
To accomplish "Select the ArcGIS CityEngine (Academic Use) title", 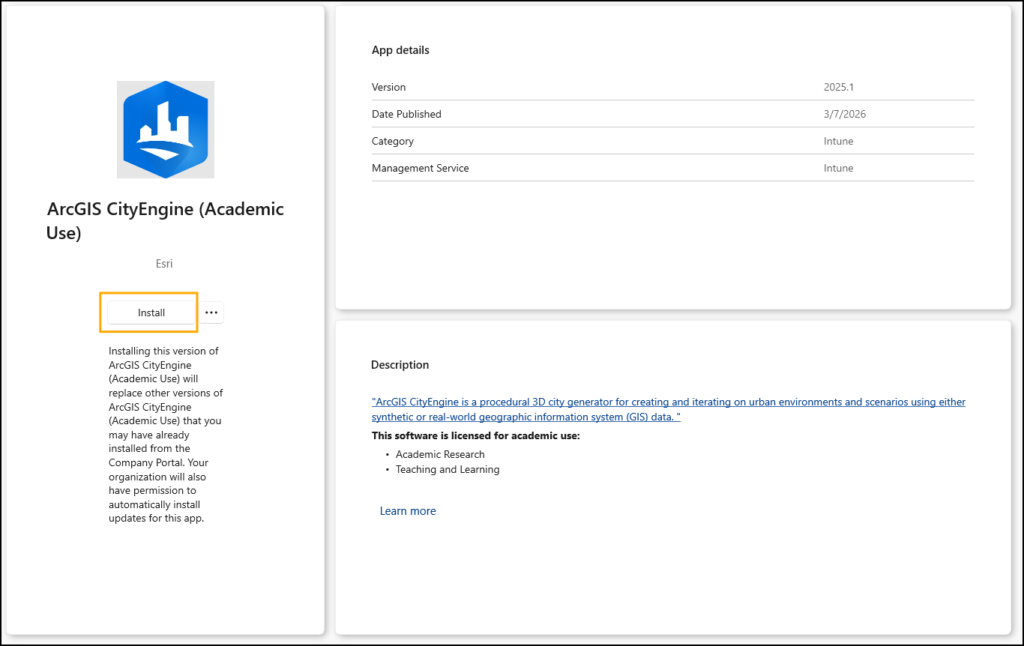I will (165, 221).
